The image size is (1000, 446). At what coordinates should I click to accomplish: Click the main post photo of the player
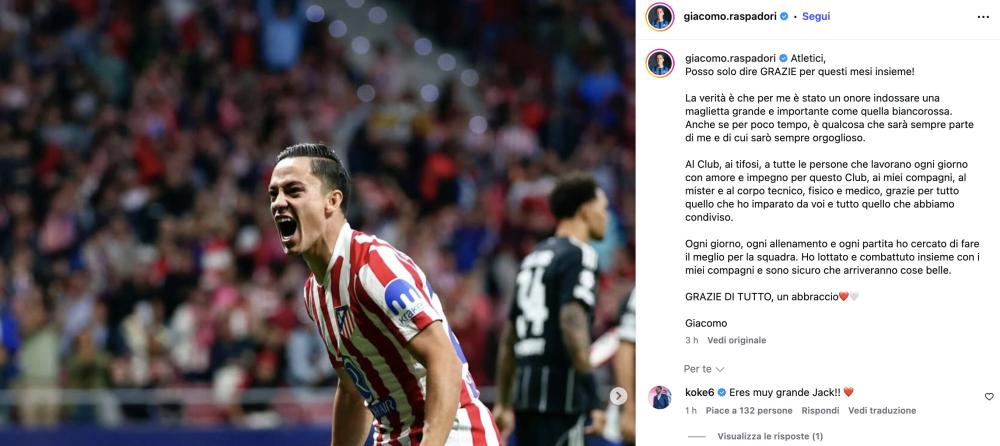[318, 223]
